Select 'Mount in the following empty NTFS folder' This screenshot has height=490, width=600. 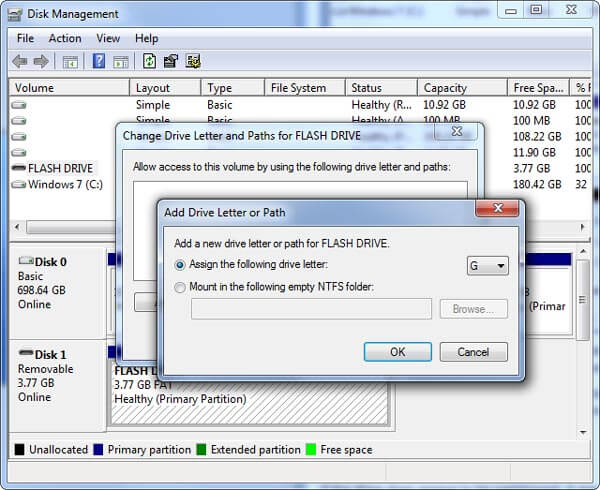click(x=181, y=287)
